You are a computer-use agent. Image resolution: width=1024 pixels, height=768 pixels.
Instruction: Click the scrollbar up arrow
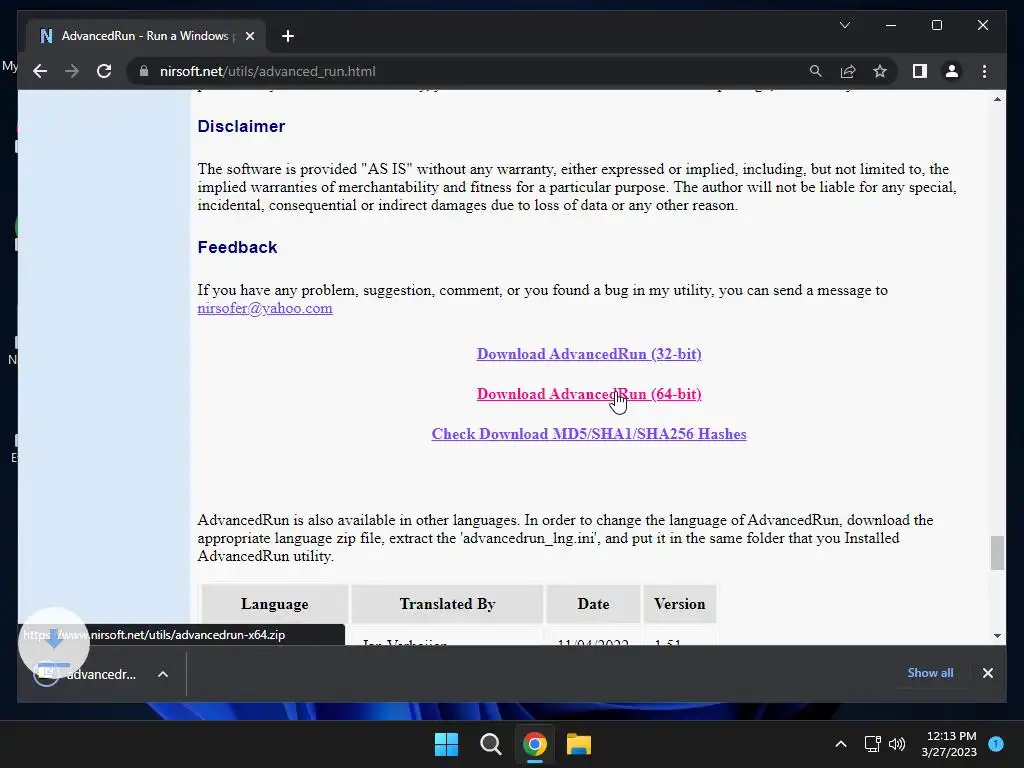point(997,99)
